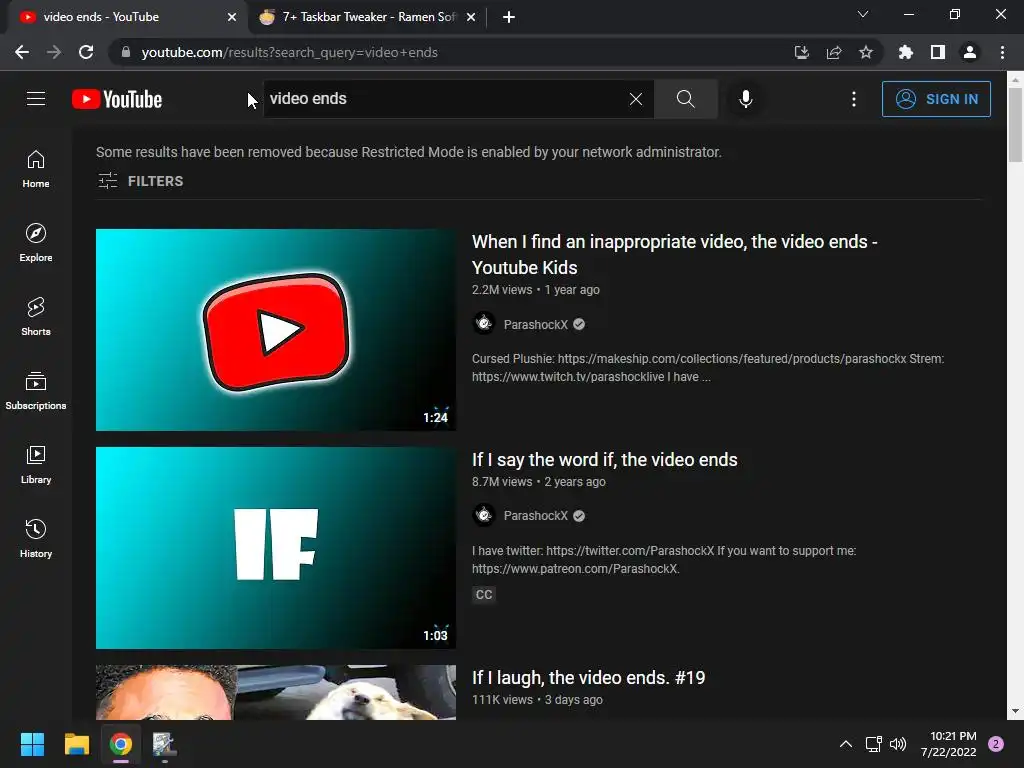This screenshot has height=768, width=1024.
Task: Open the Extensions puzzle icon
Action: click(905, 52)
